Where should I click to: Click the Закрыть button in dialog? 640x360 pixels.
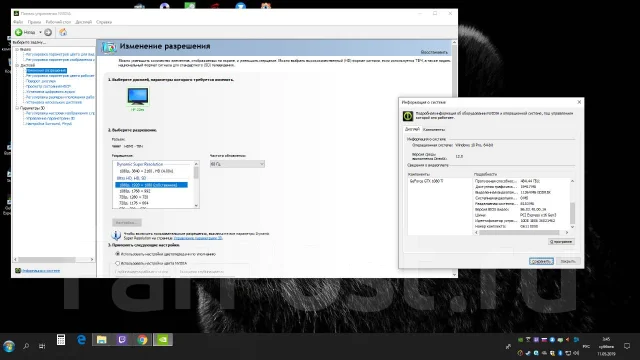tap(568, 261)
